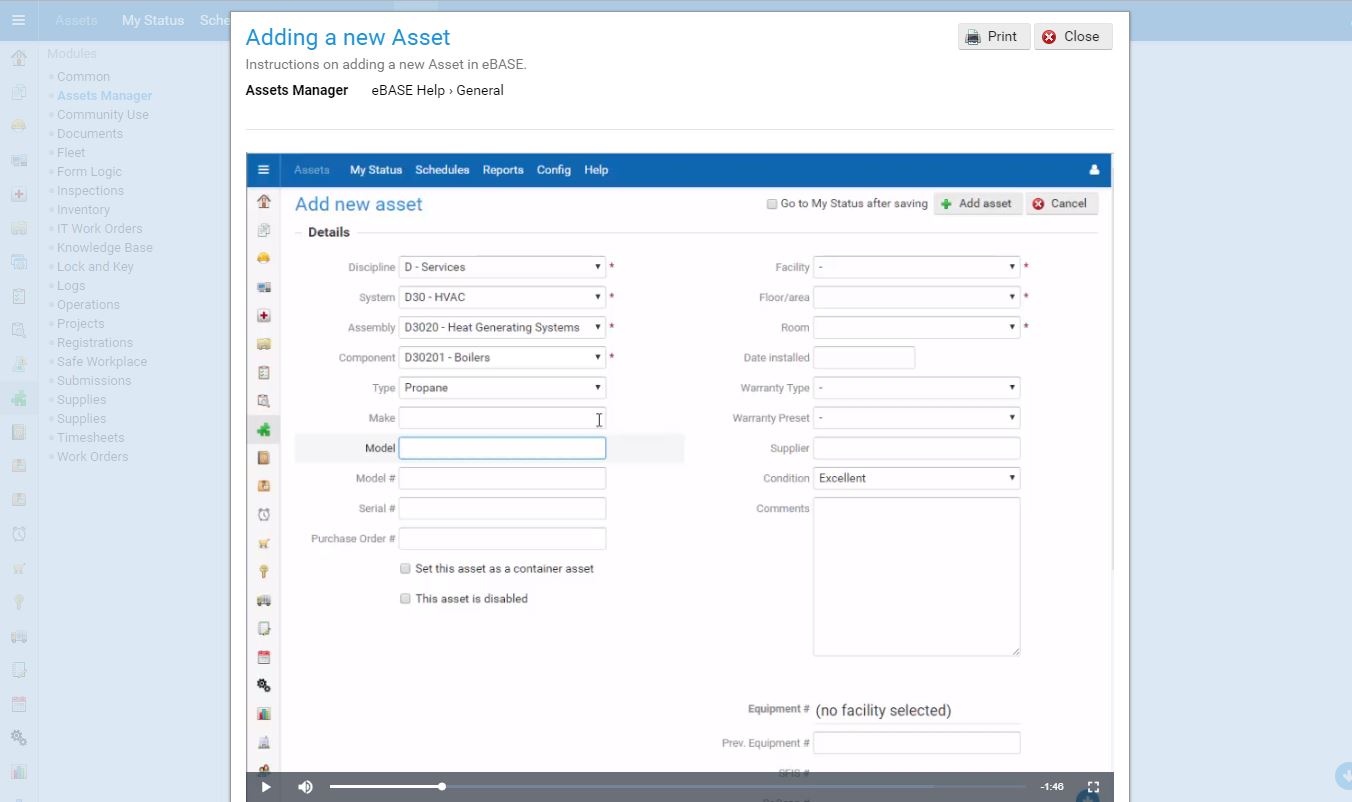
Task: Open Help menu in the video toolbar
Action: [x=596, y=170]
